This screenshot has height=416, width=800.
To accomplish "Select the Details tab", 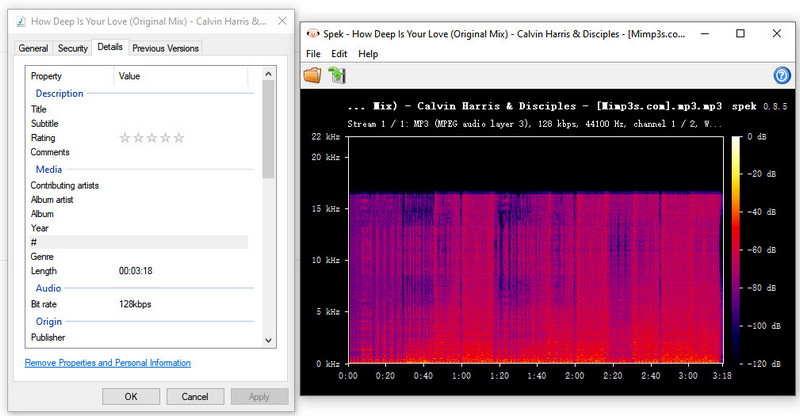I will pos(110,46).
